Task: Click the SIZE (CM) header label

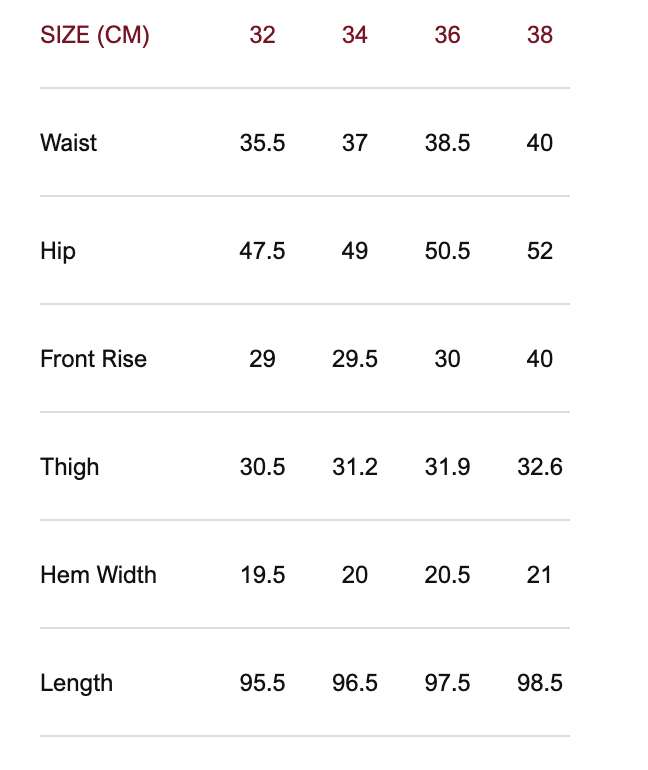Action: [95, 35]
